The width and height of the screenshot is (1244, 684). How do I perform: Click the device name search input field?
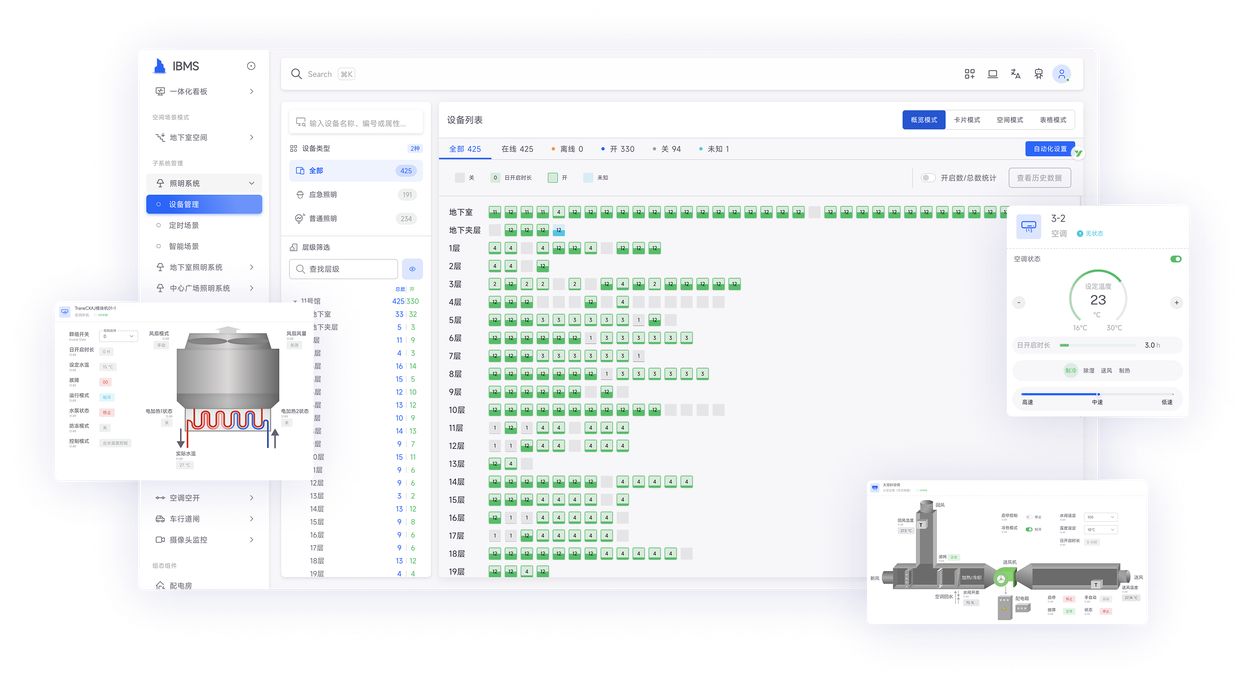pos(360,123)
